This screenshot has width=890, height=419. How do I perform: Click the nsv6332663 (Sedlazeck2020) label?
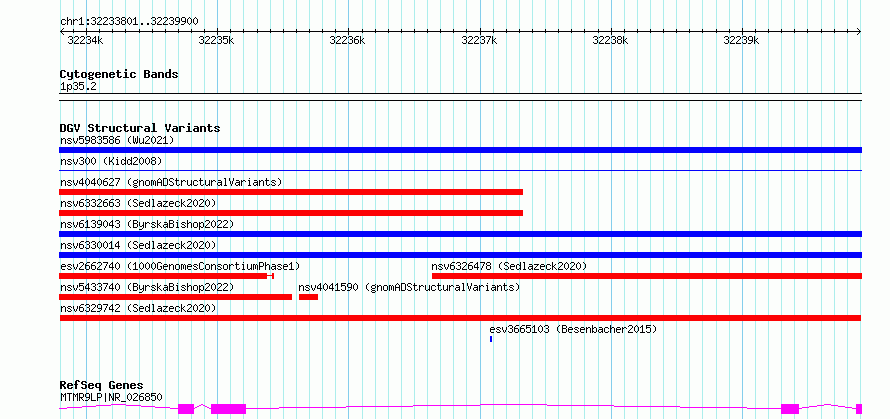click(138, 203)
